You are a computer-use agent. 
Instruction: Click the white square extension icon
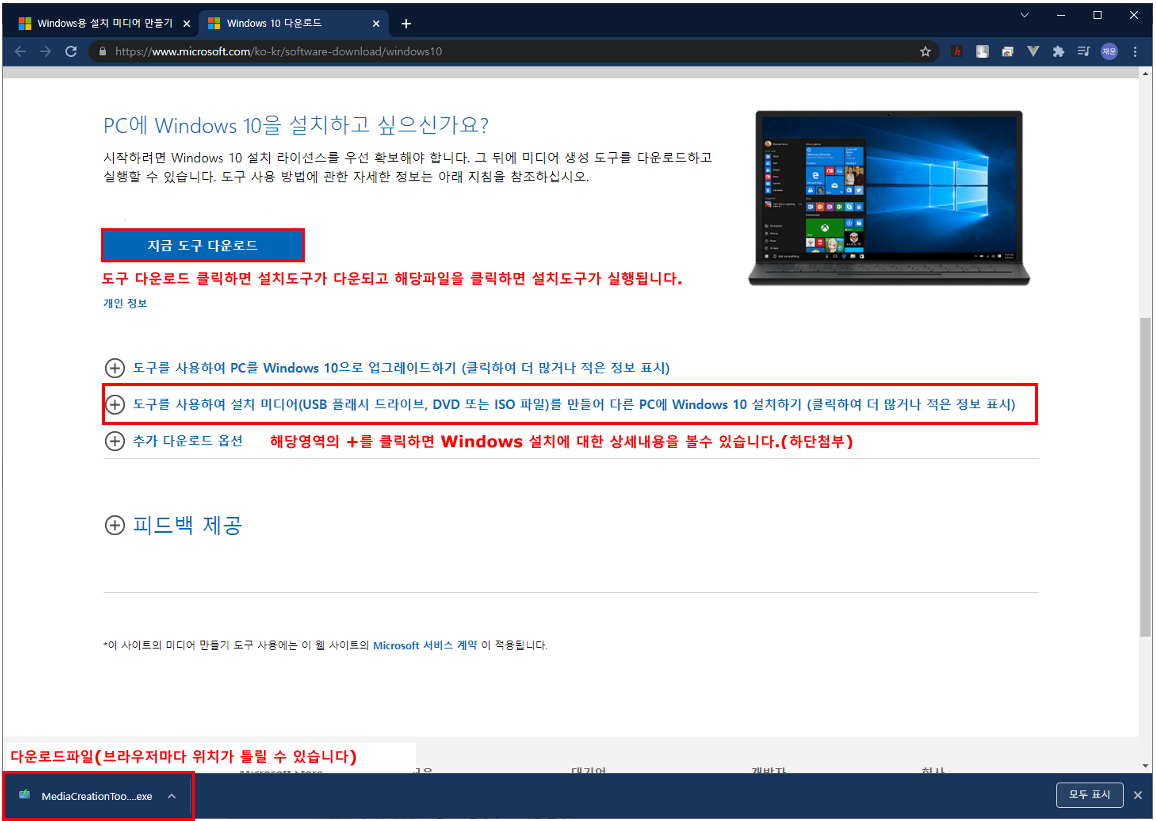982,52
